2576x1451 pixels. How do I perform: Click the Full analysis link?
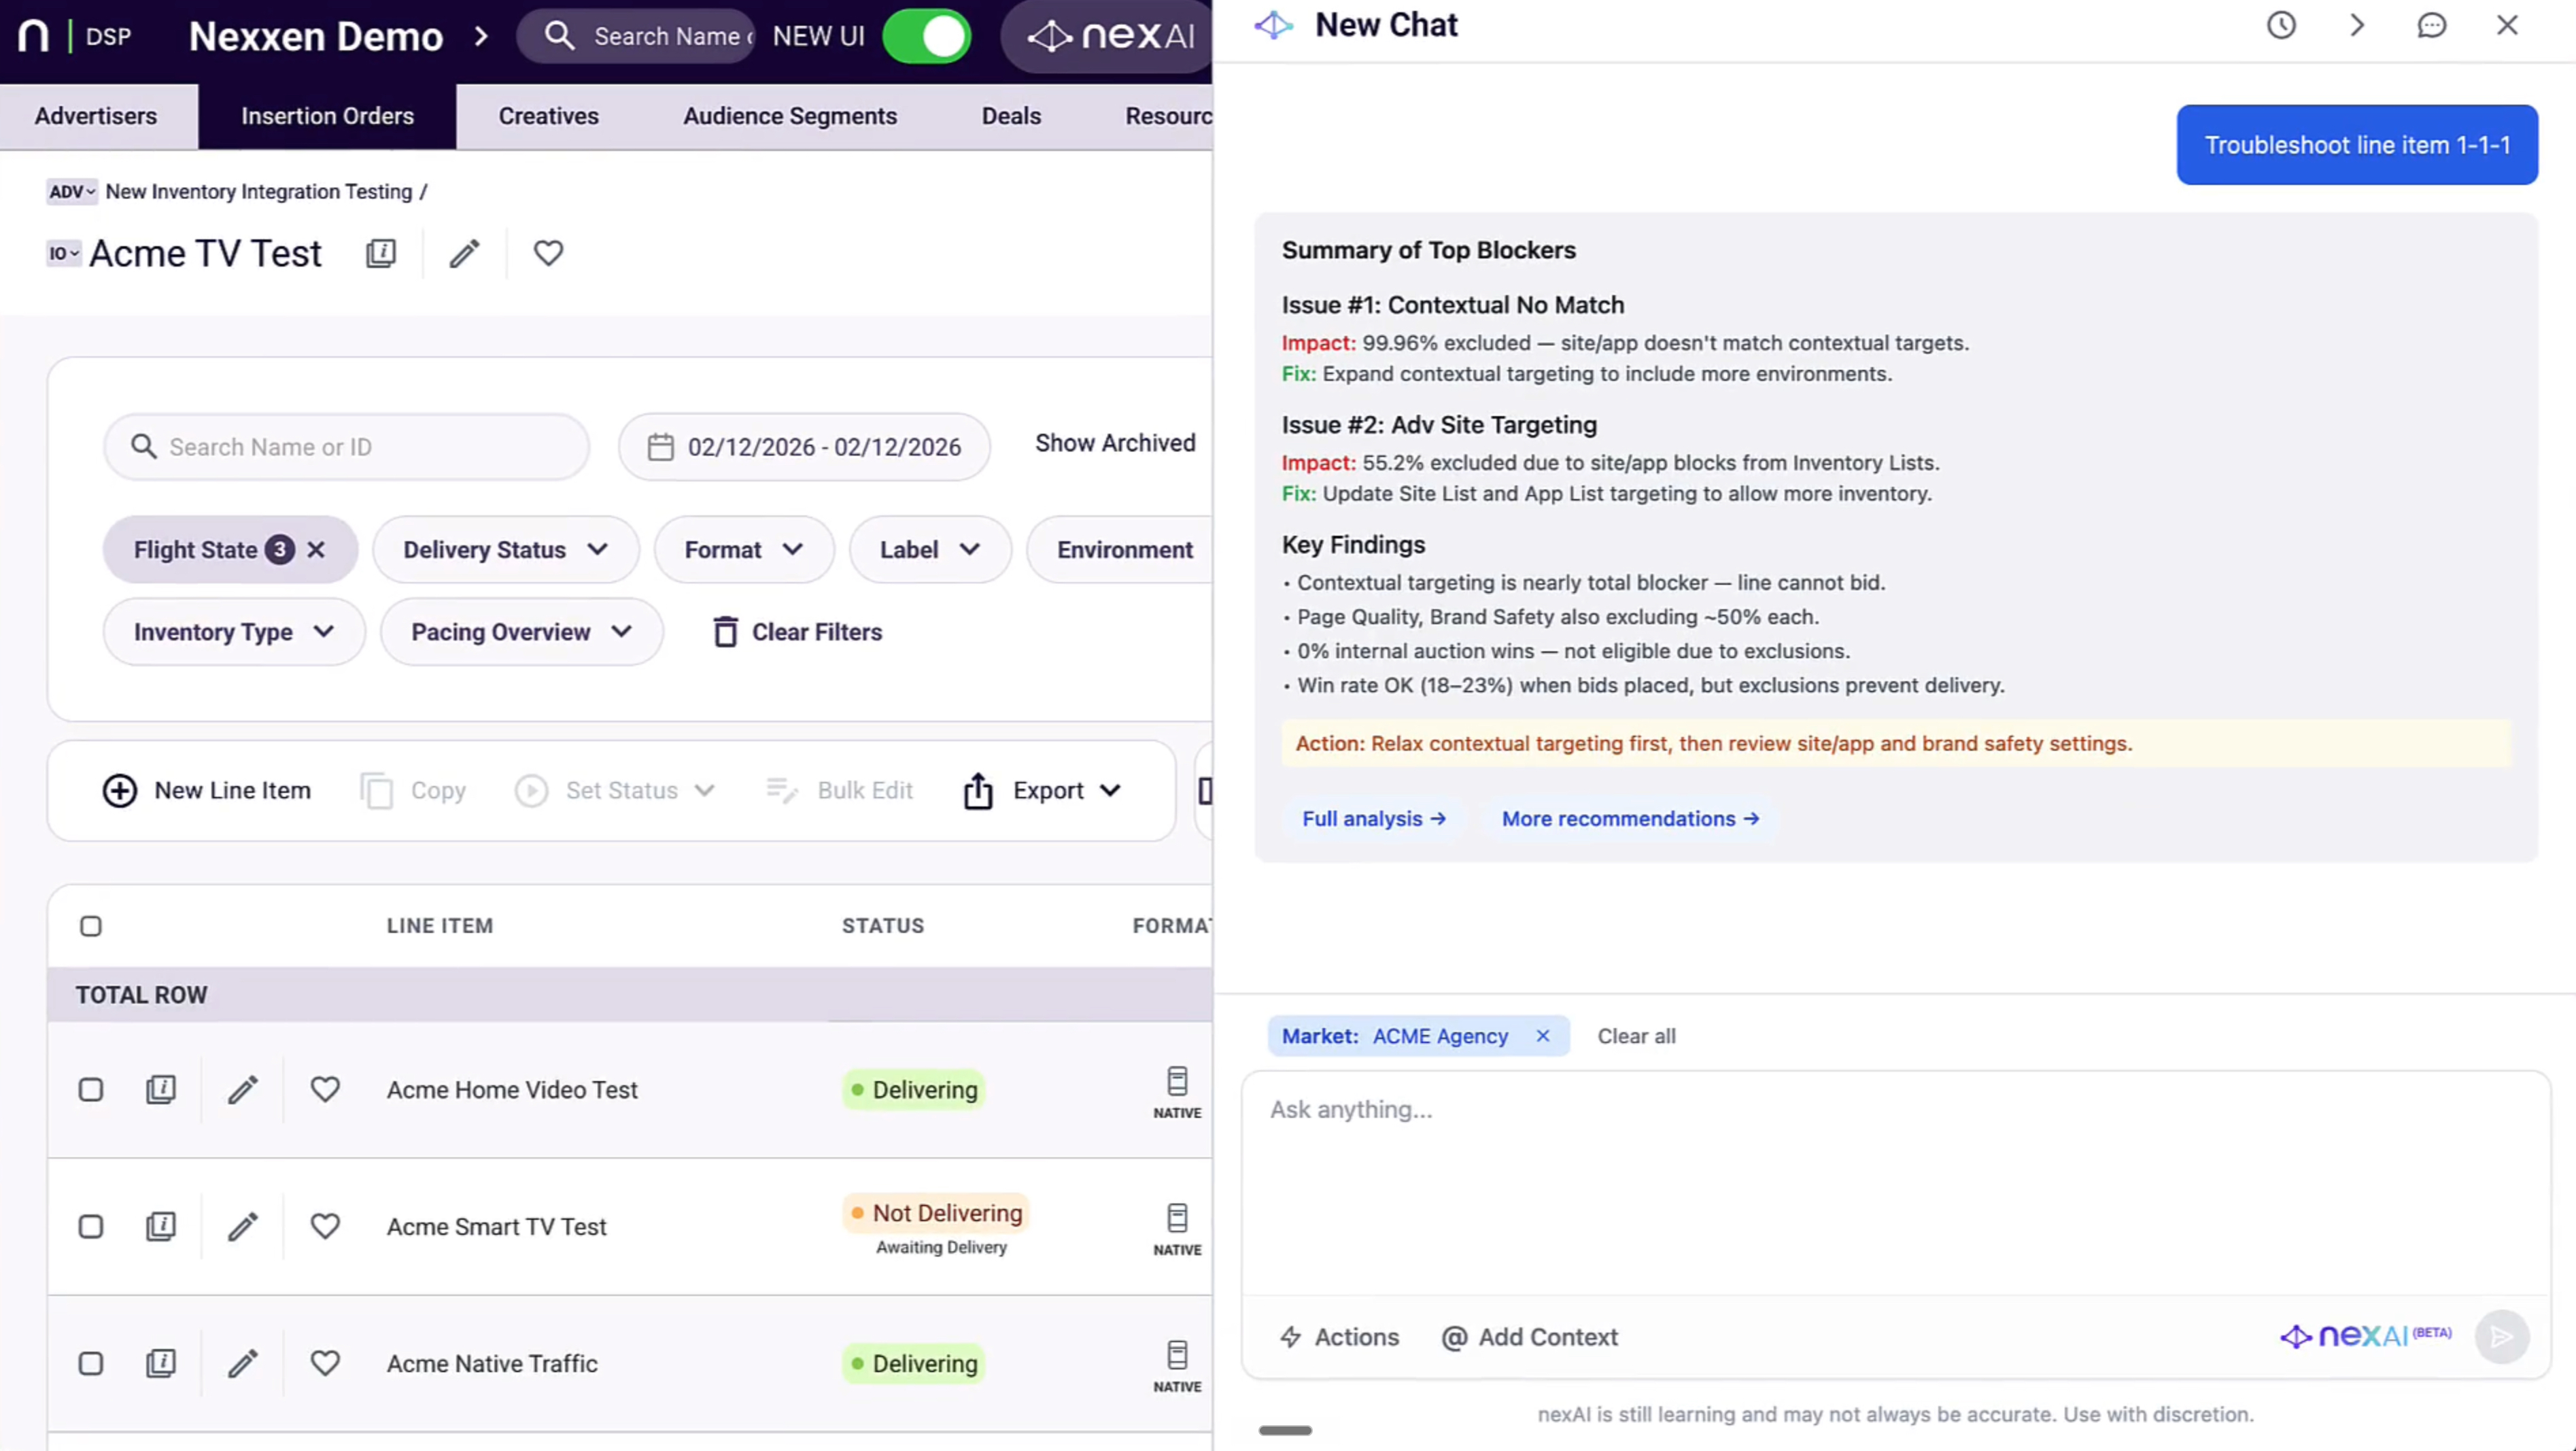tap(1374, 819)
